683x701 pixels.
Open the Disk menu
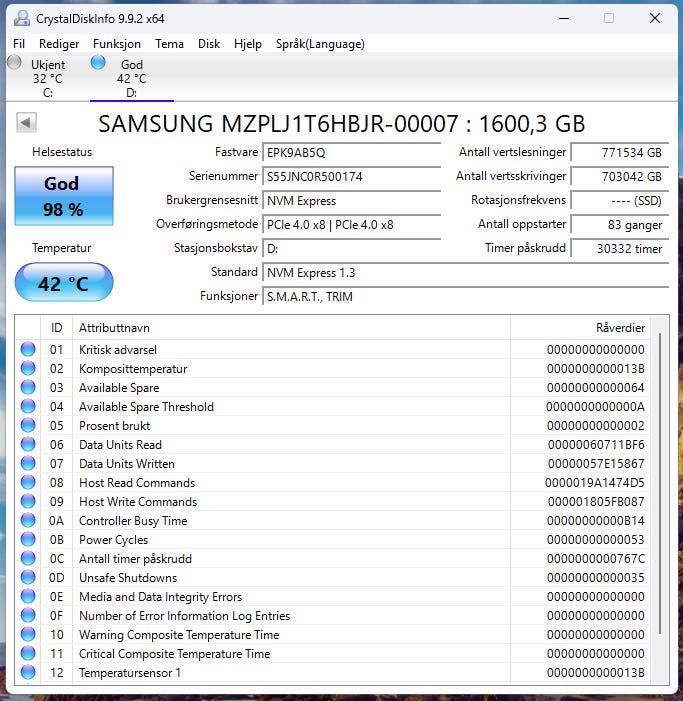(x=209, y=44)
